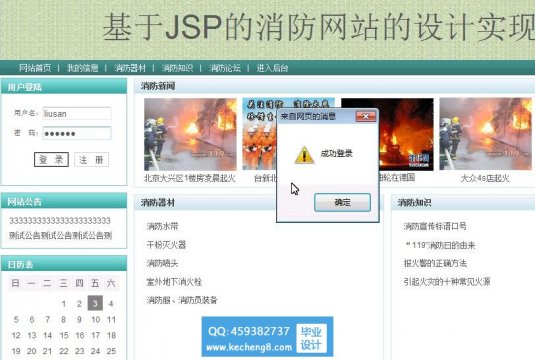This screenshot has height=360, width=535.
Task: Open the 大众4s店起火 caption link
Action: pos(485,178)
